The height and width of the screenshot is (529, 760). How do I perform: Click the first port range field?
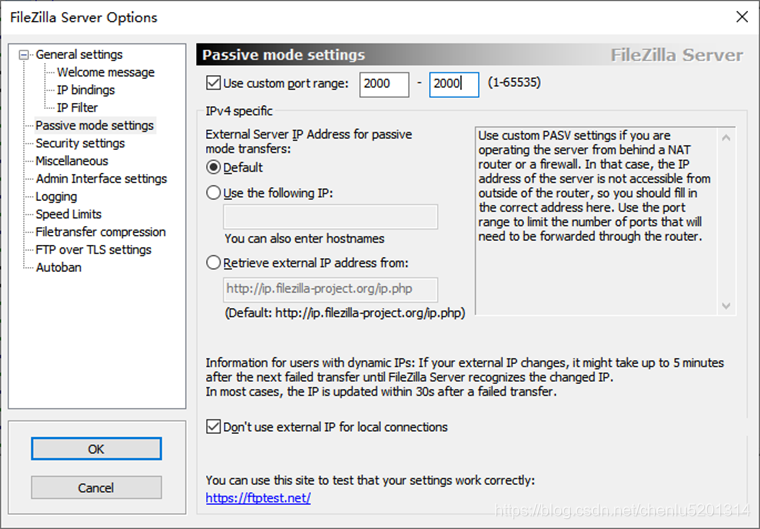tap(383, 85)
